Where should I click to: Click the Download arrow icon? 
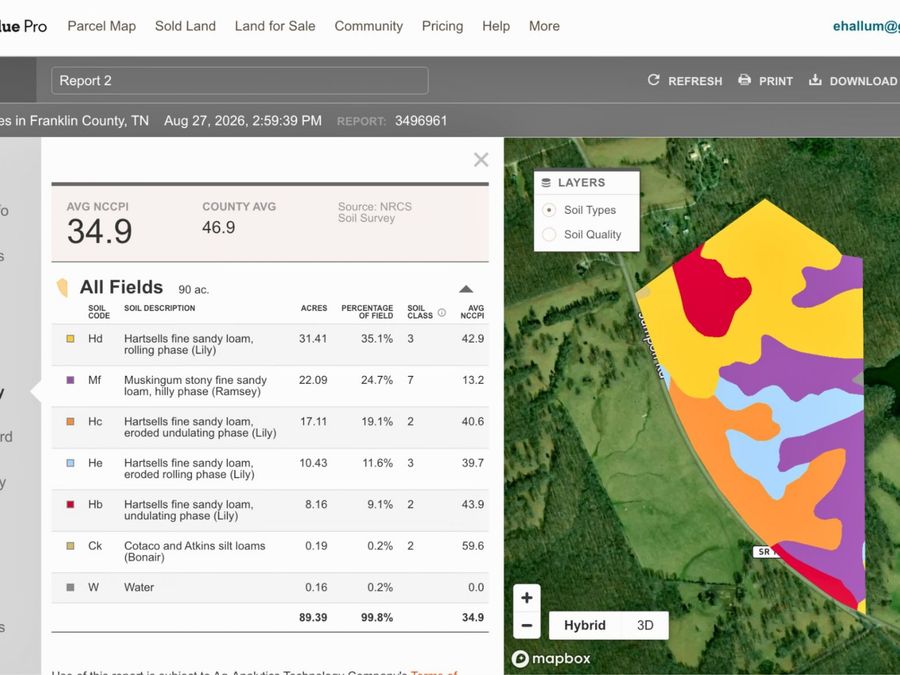pos(815,80)
